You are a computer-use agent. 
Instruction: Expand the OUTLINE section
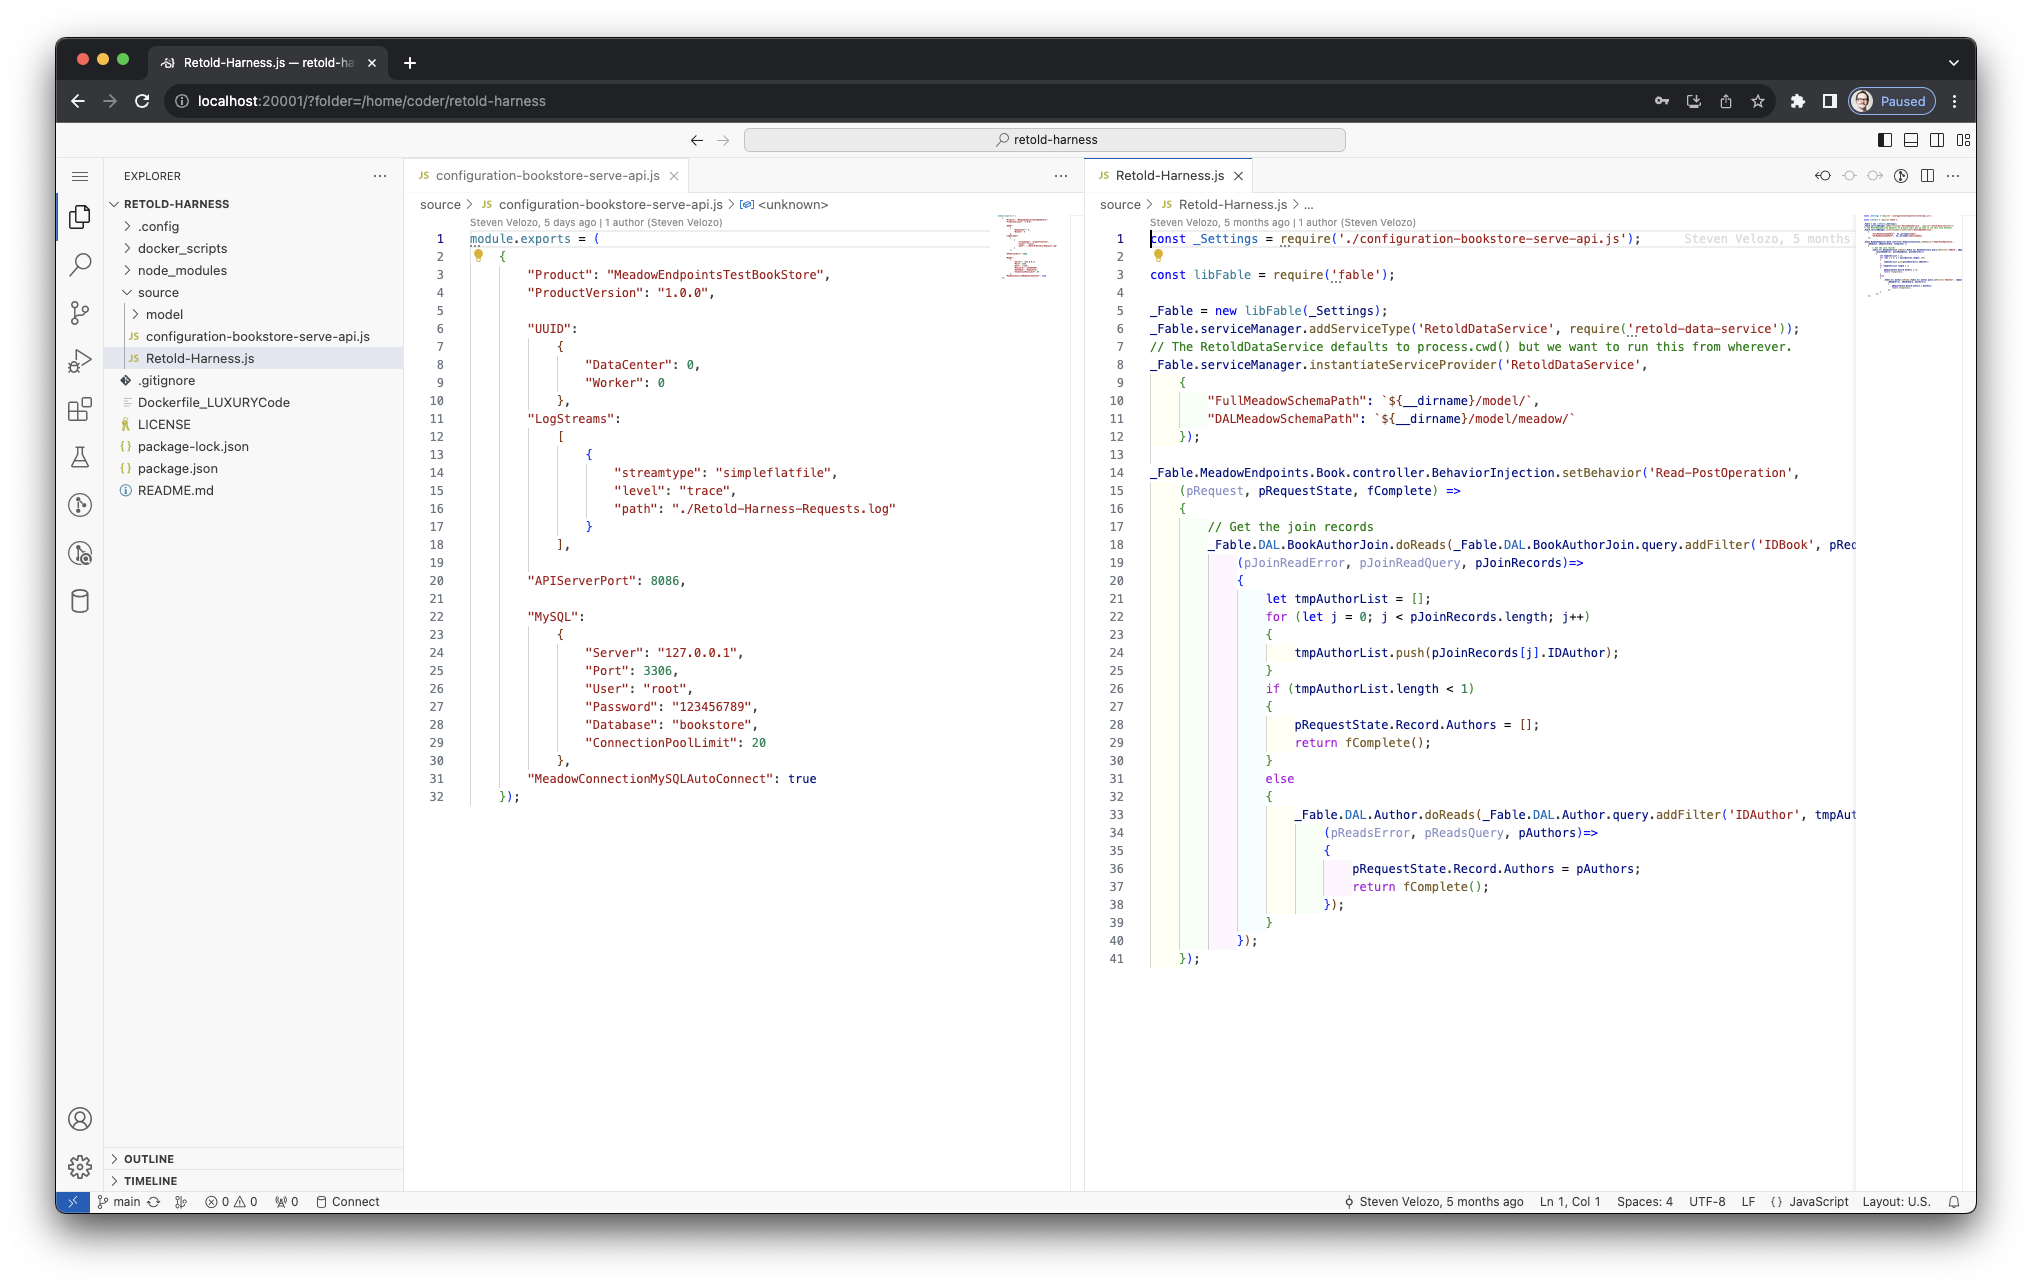pos(149,1159)
